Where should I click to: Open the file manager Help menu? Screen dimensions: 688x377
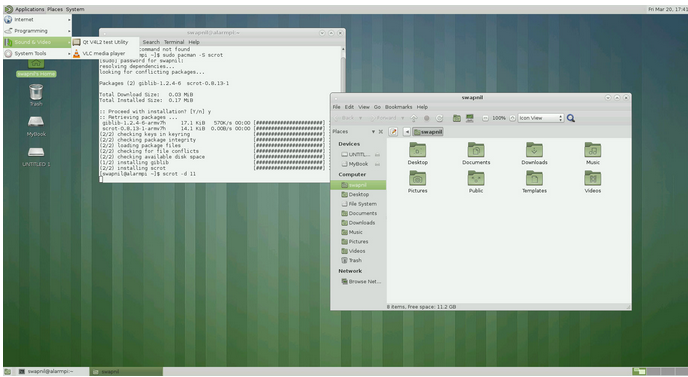pyautogui.click(x=422, y=107)
